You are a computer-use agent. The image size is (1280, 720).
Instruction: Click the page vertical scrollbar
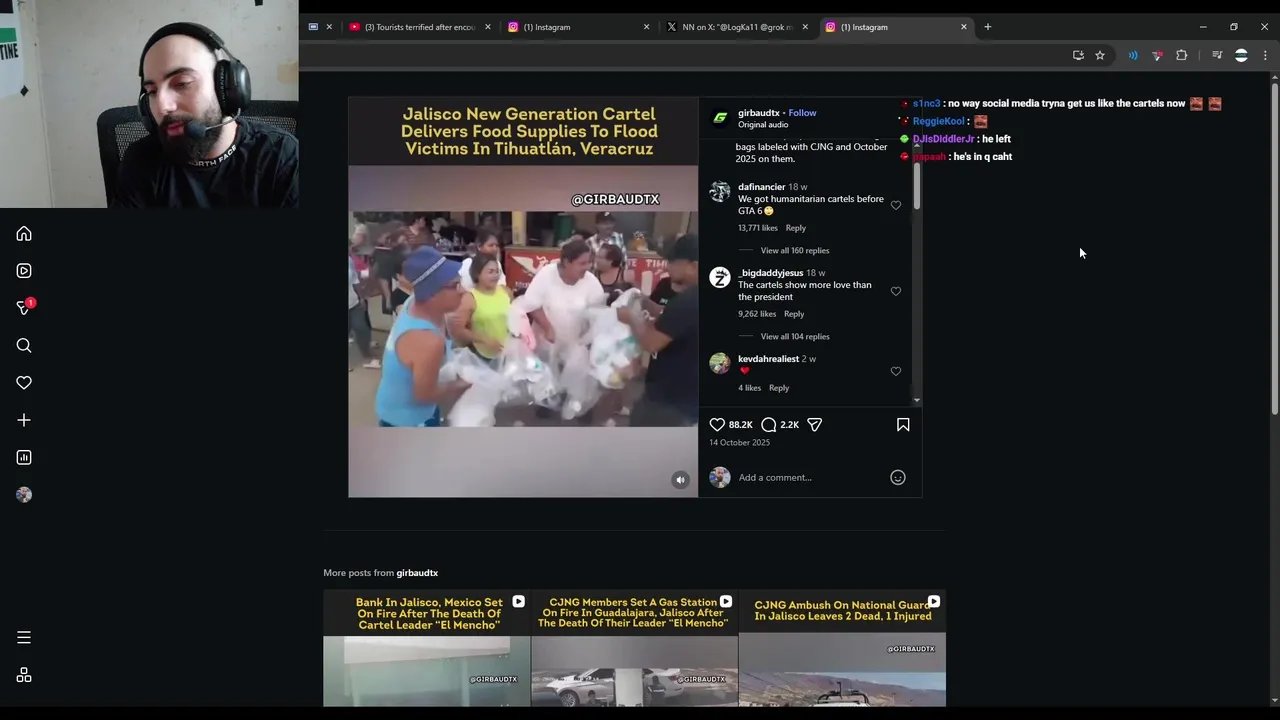[1274, 250]
